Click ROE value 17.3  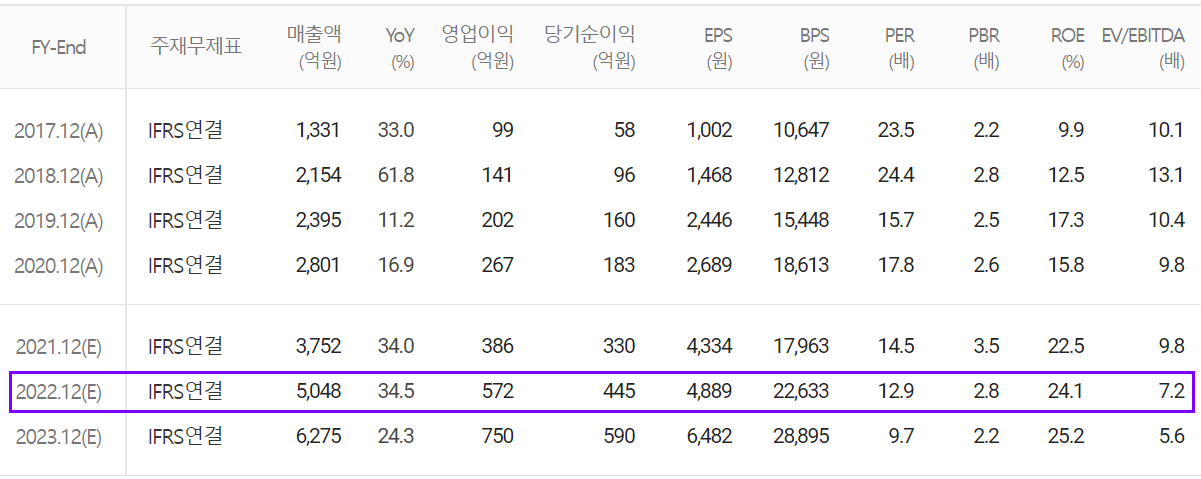click(x=1067, y=220)
